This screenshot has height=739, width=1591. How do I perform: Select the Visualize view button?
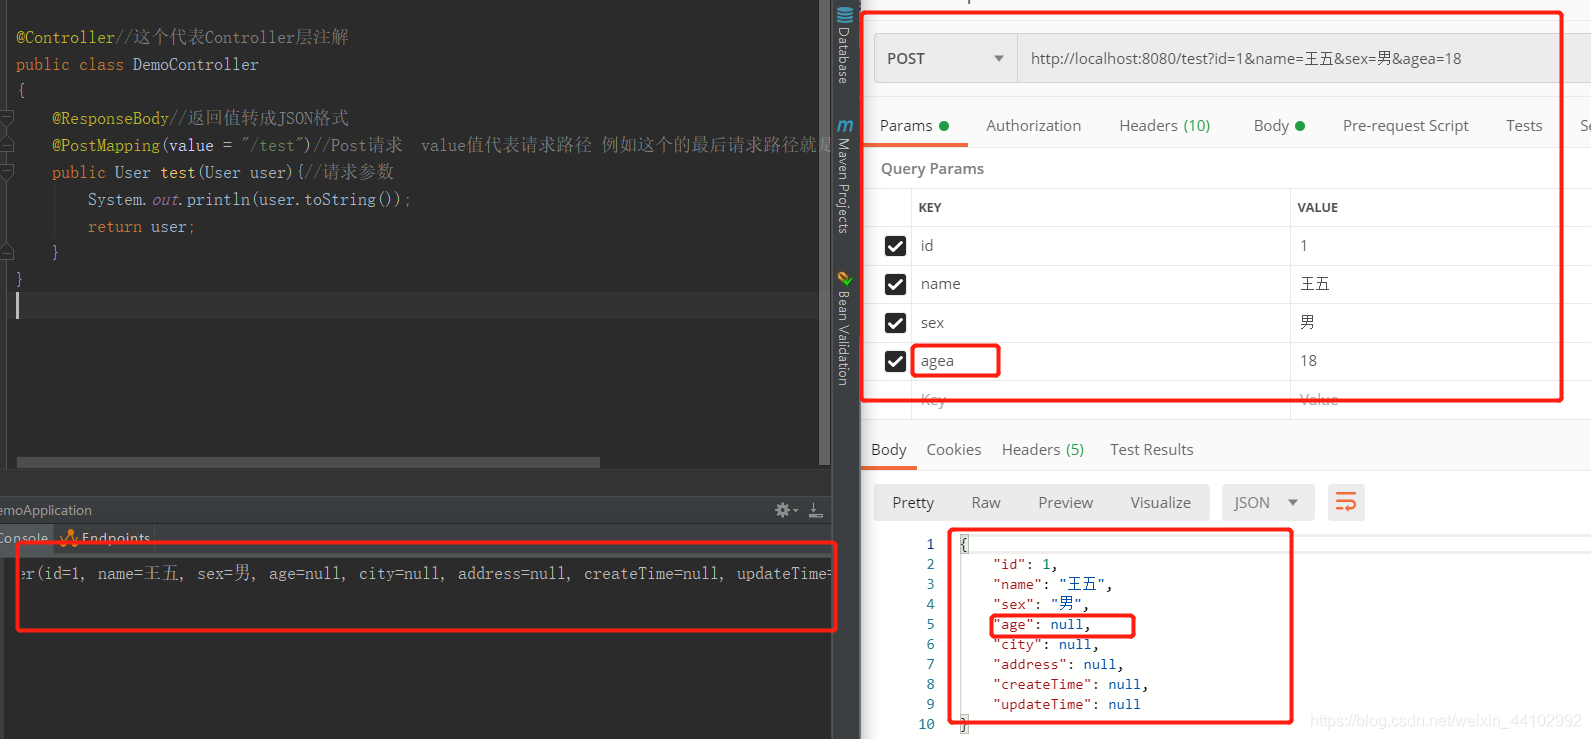(1160, 502)
